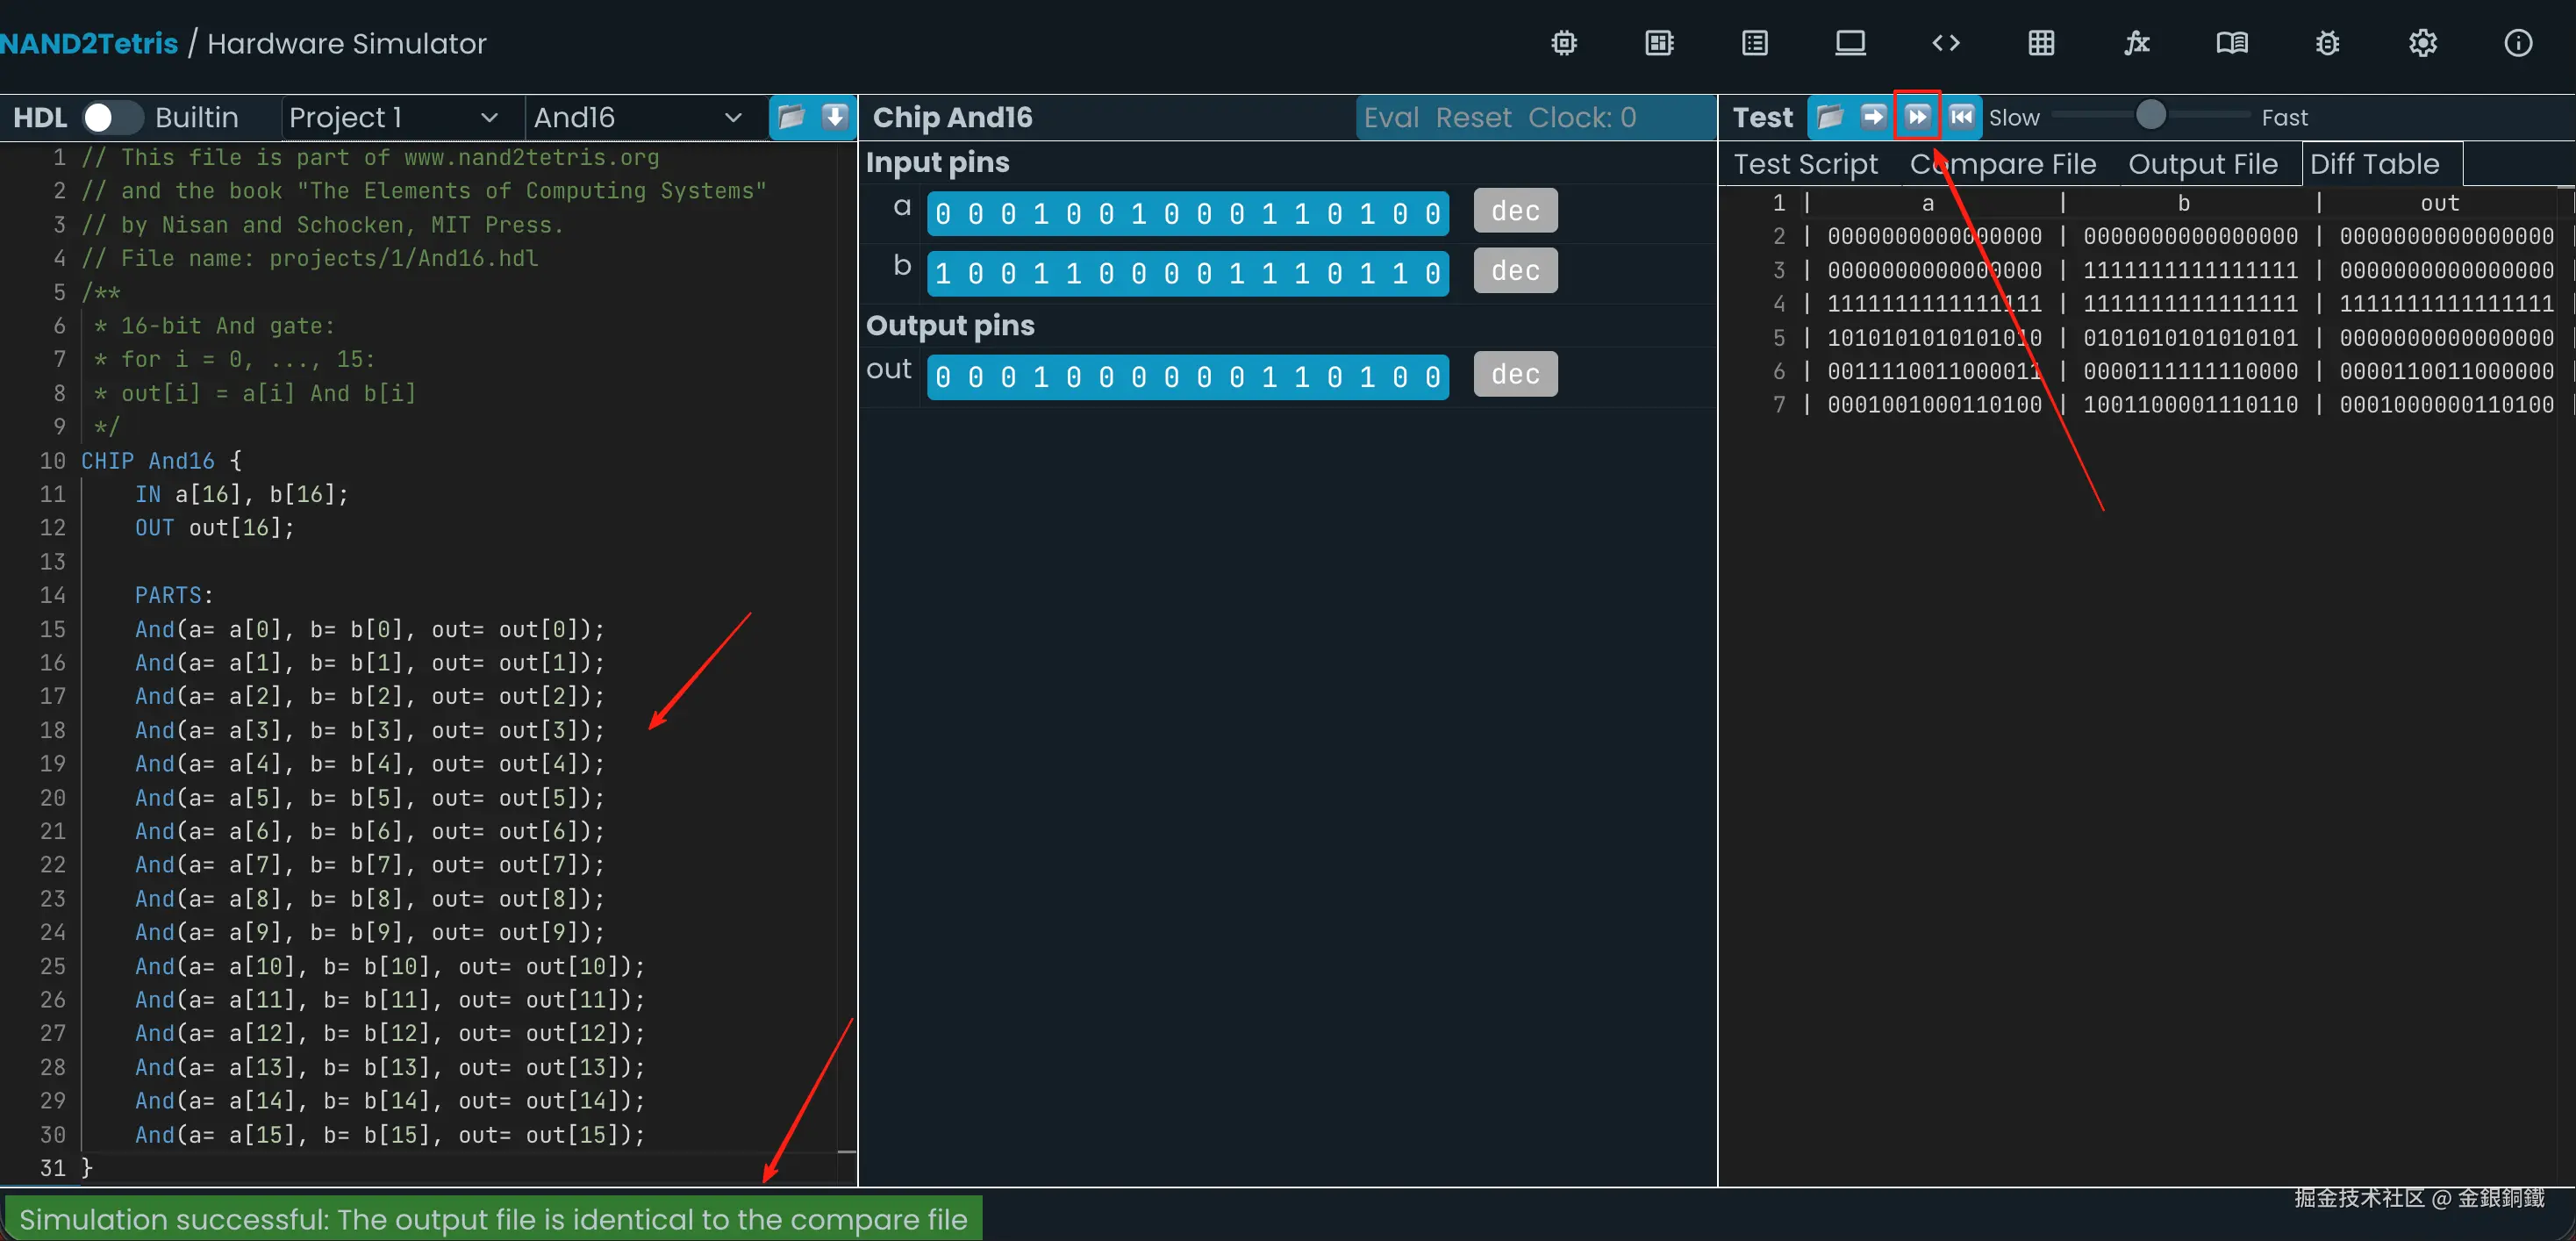This screenshot has width=2576, height=1241.
Task: Switch to Test Script tab
Action: 1805,164
